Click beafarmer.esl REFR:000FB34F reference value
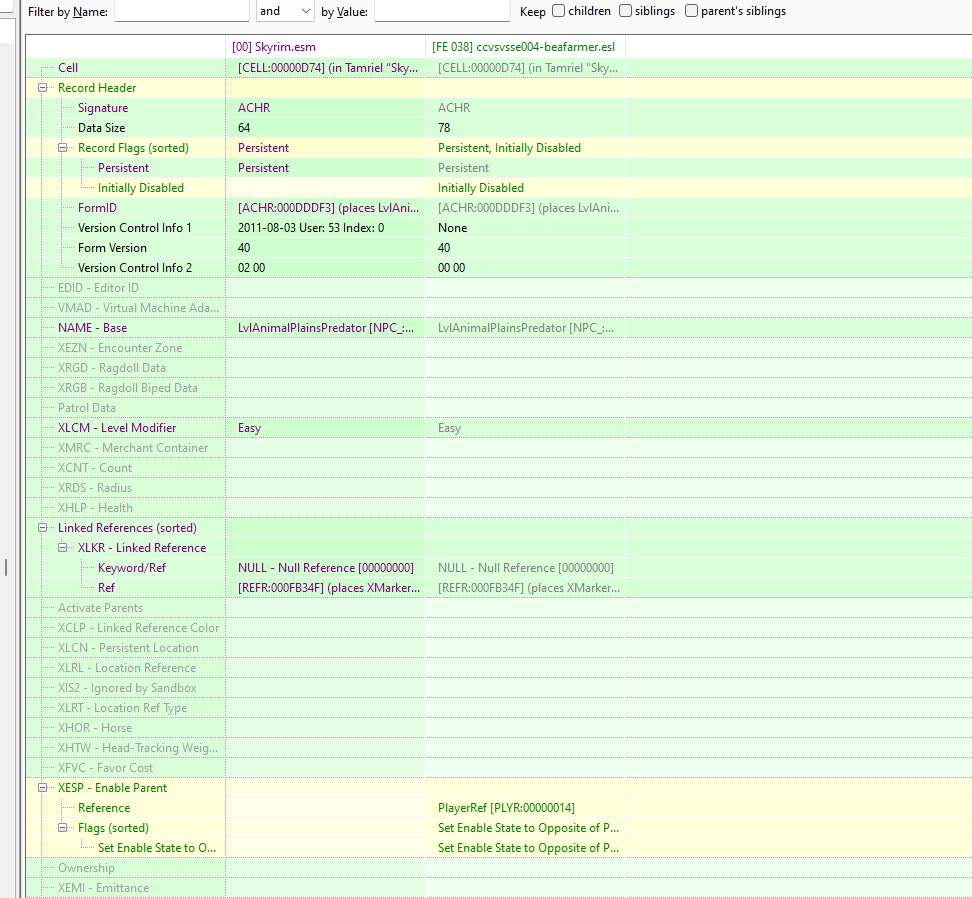The width and height of the screenshot is (972, 898). coord(529,588)
